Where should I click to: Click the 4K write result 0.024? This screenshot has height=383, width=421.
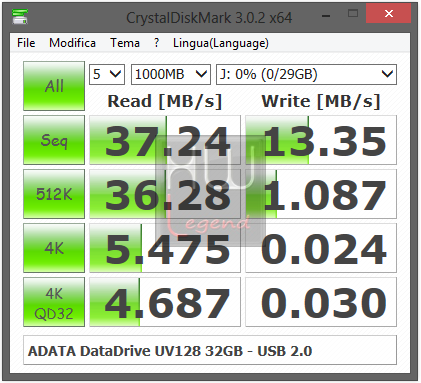[x=321, y=248]
